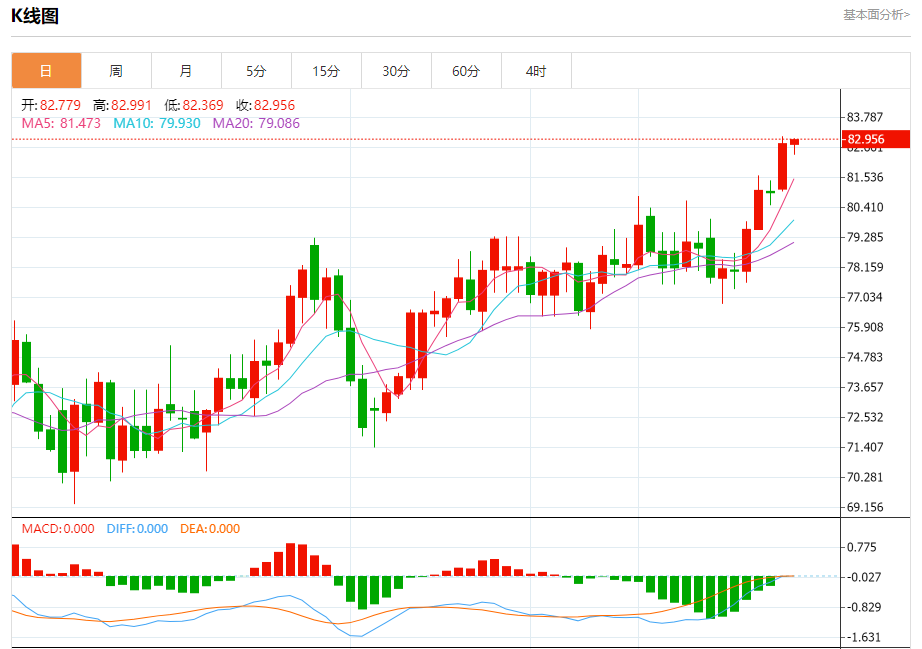Click the -1.631 MACD axis label
This screenshot has height=649, width=922.
[x=863, y=637]
